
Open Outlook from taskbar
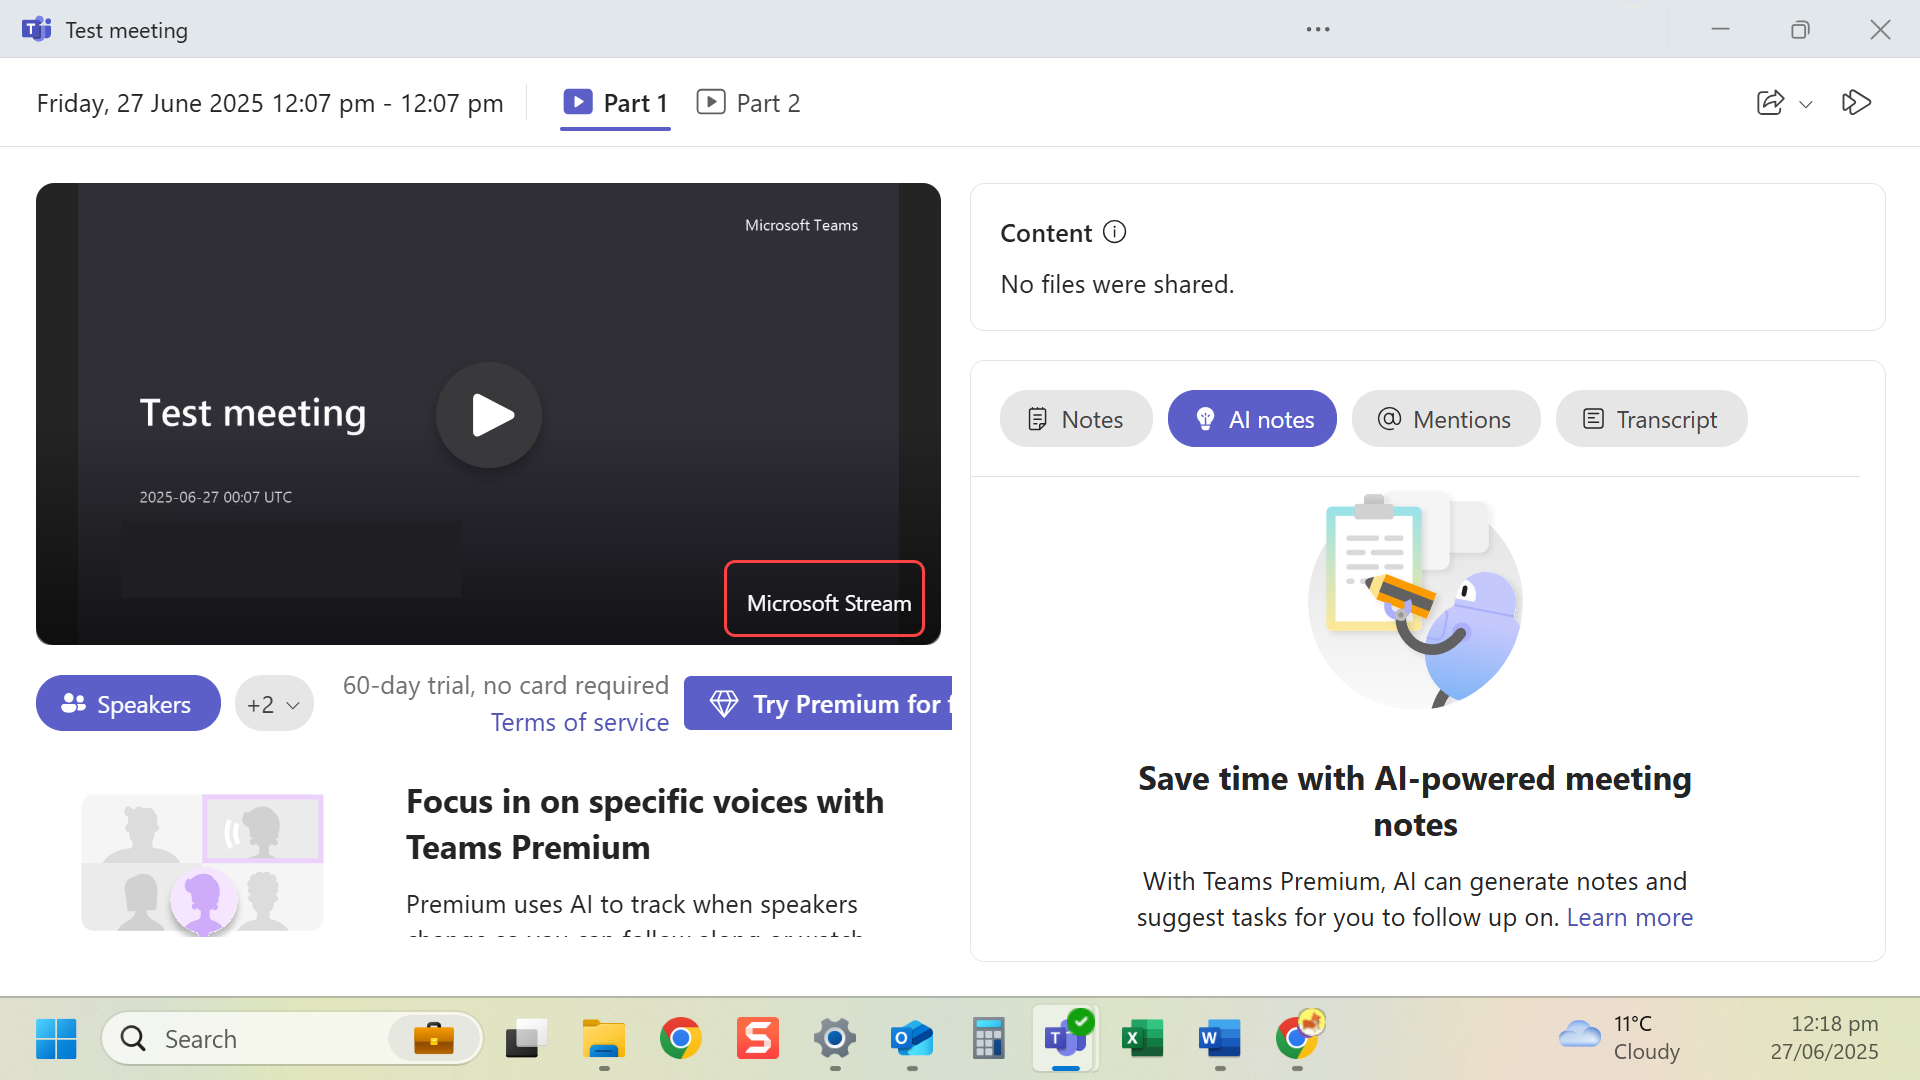point(912,1039)
